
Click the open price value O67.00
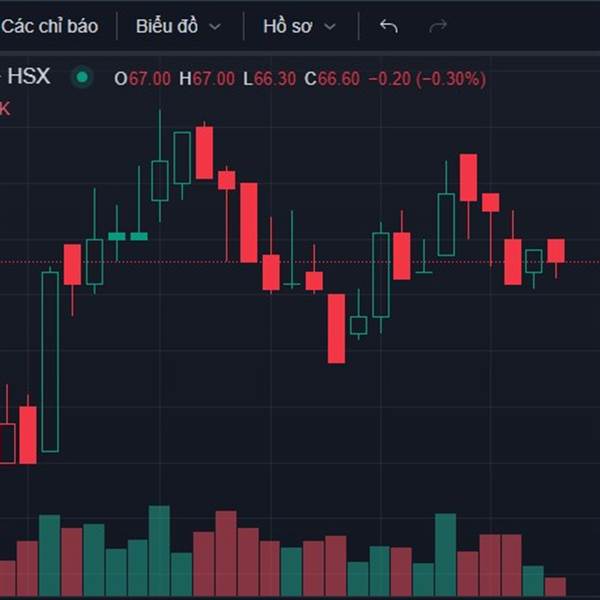click(143, 78)
